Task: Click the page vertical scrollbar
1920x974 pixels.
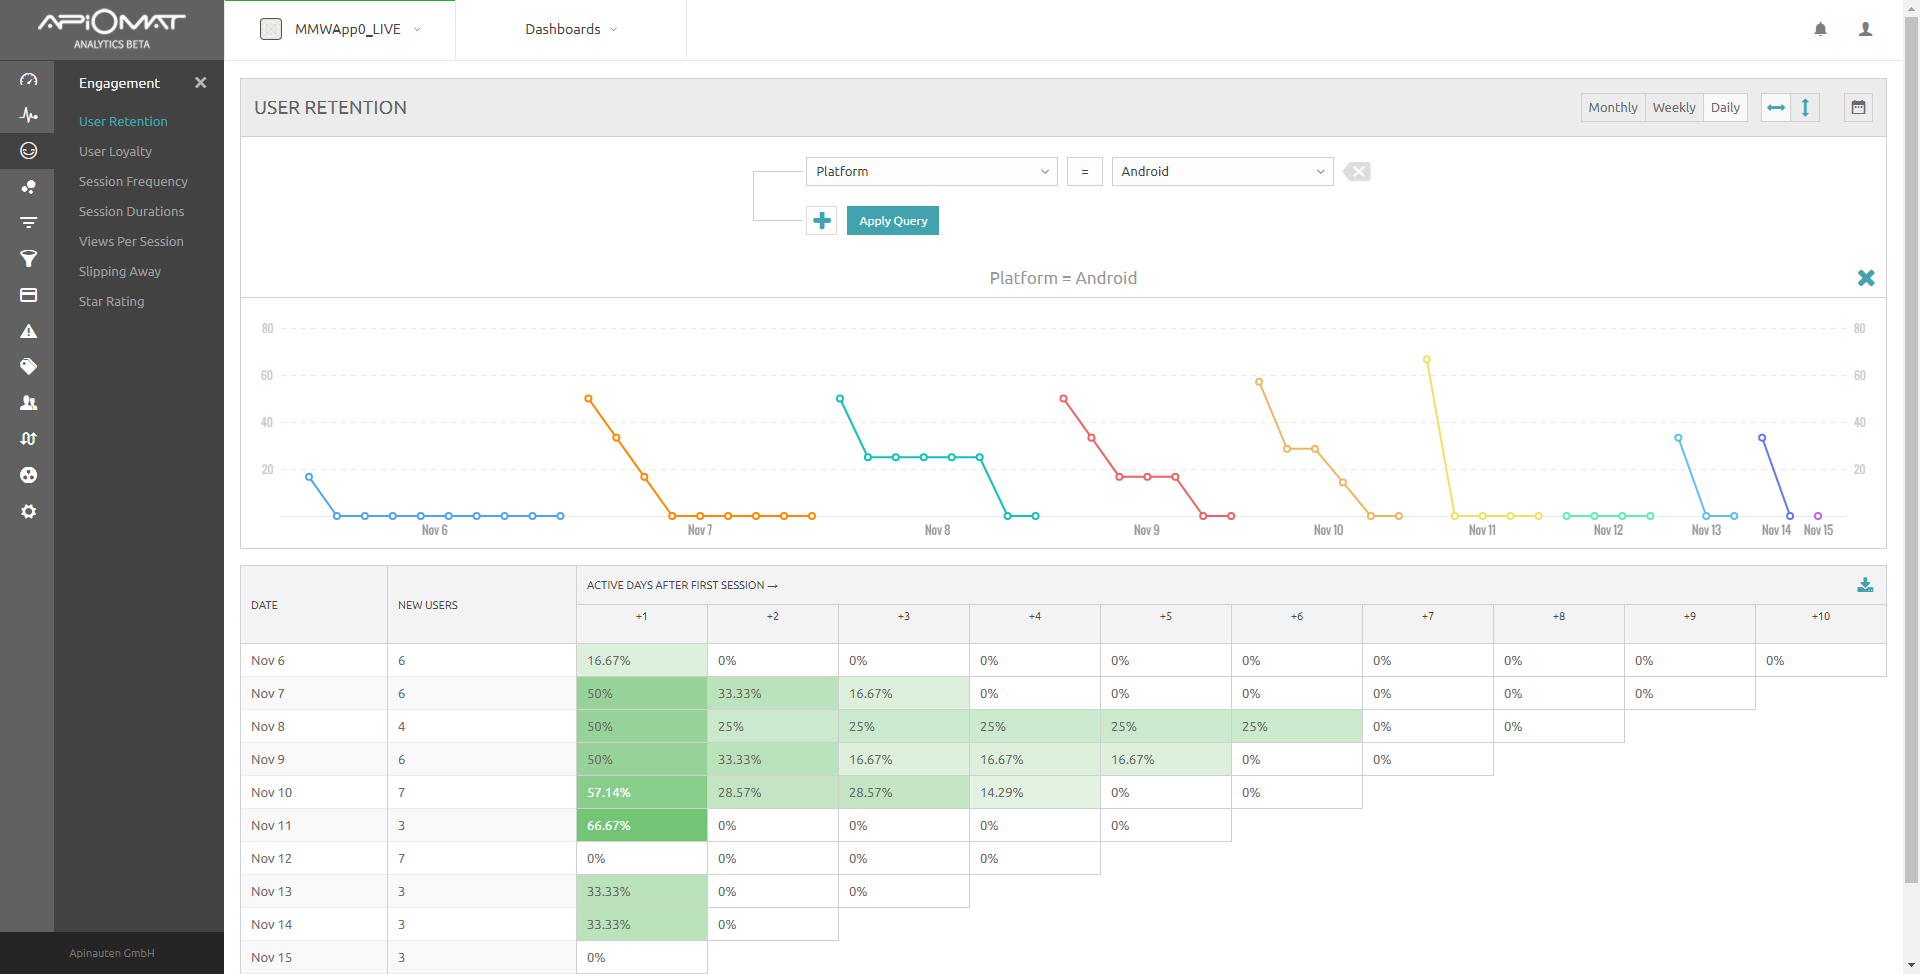Action: tap(1911, 450)
